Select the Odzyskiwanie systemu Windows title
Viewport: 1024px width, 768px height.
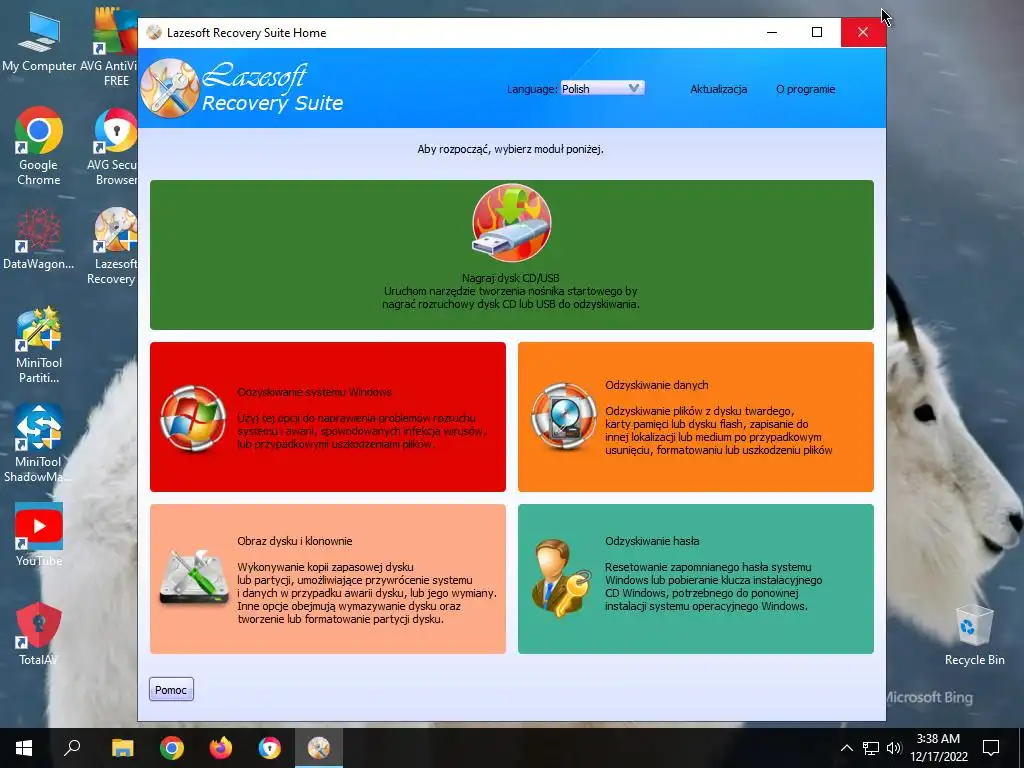(314, 392)
